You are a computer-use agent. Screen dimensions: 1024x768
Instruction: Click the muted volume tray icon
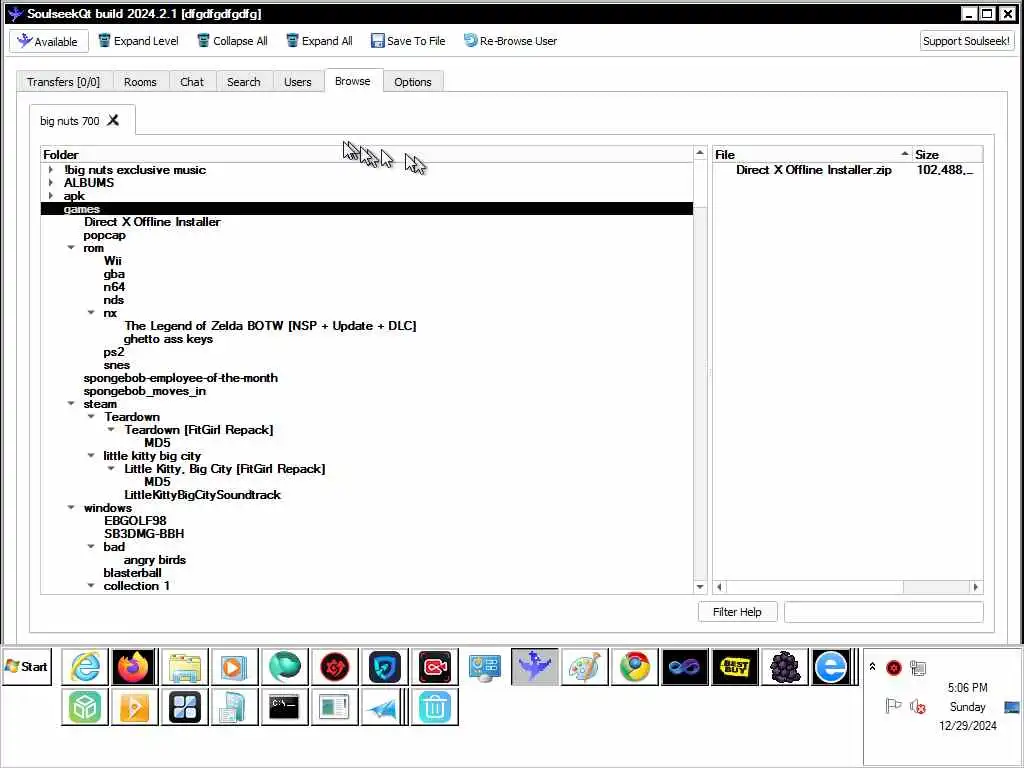tap(918, 707)
